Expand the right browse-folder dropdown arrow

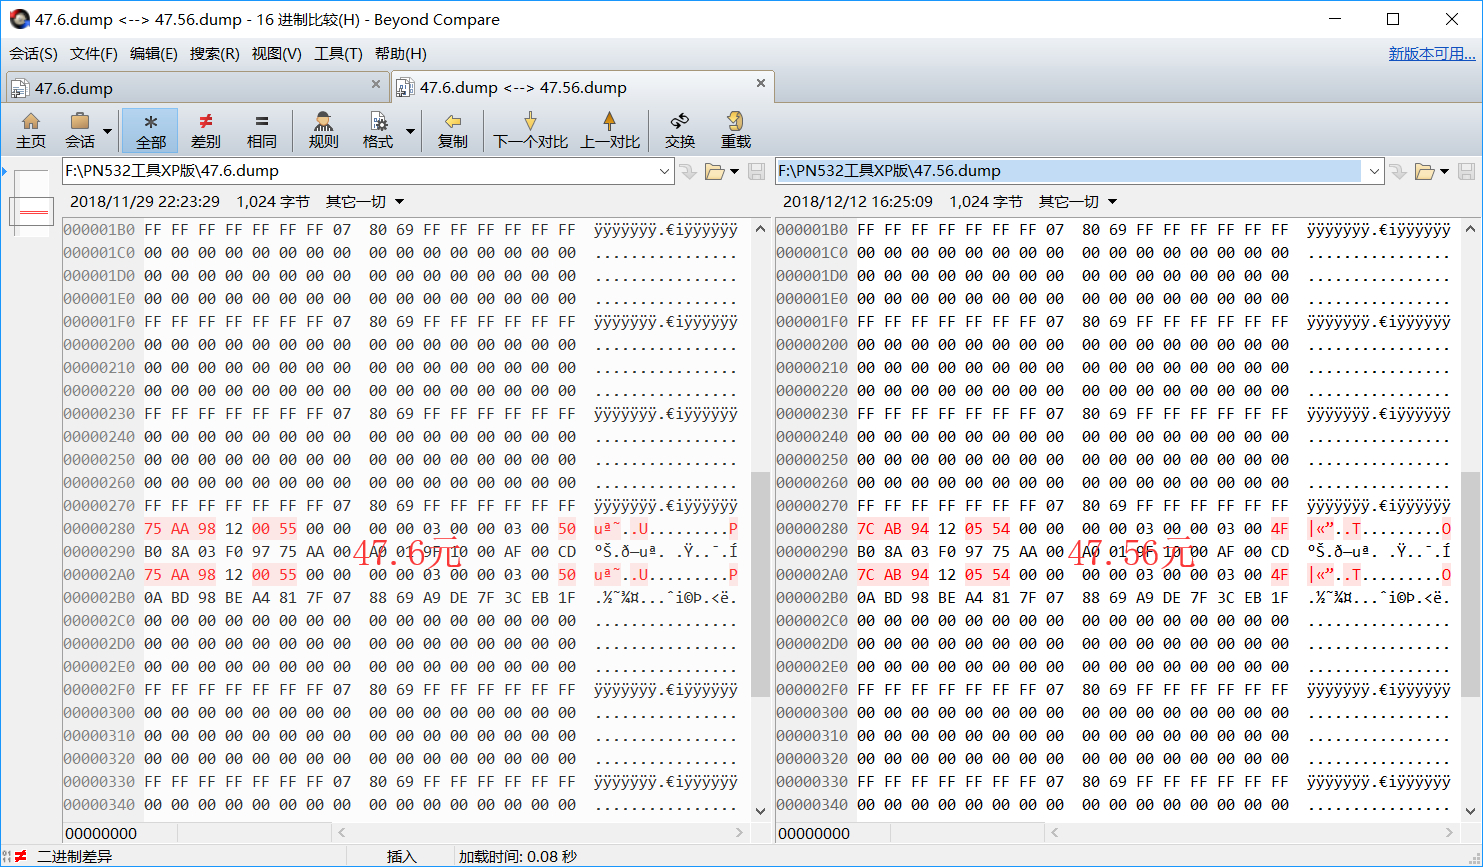tap(1444, 171)
